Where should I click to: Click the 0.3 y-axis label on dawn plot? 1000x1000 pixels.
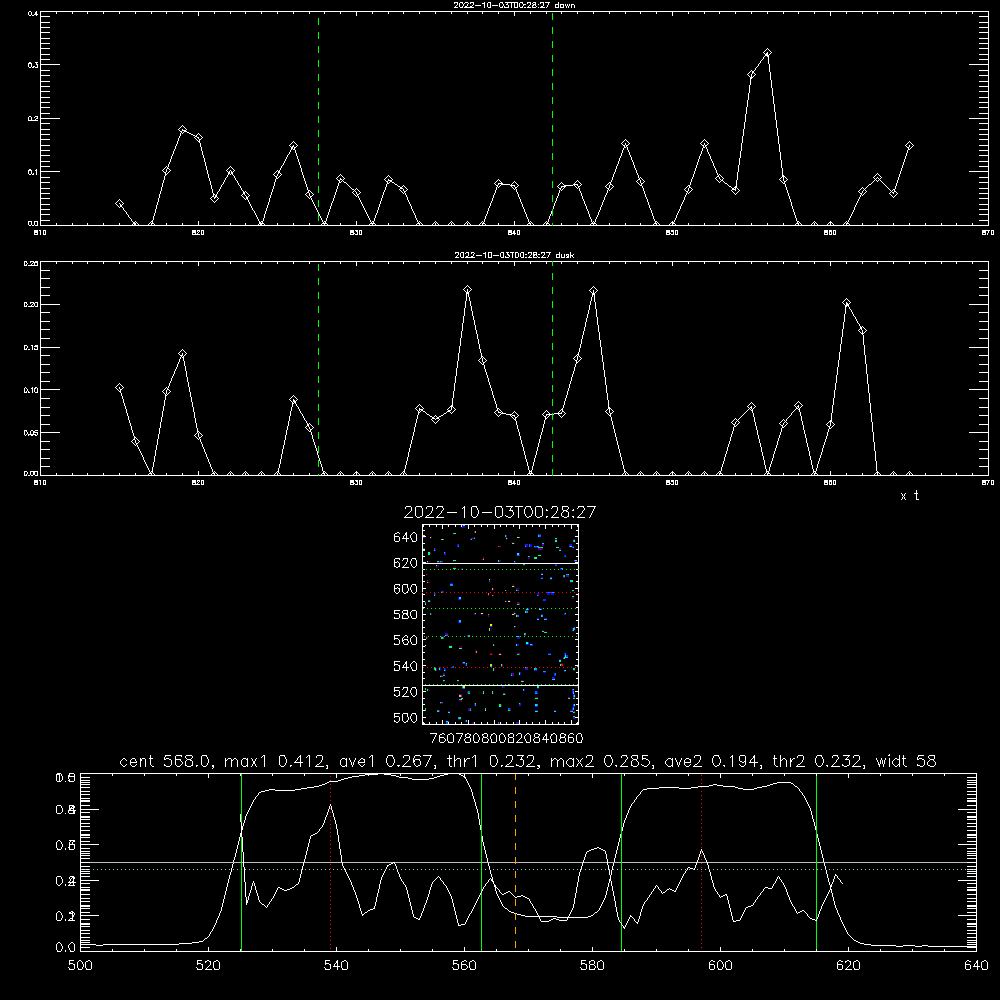pos(31,65)
